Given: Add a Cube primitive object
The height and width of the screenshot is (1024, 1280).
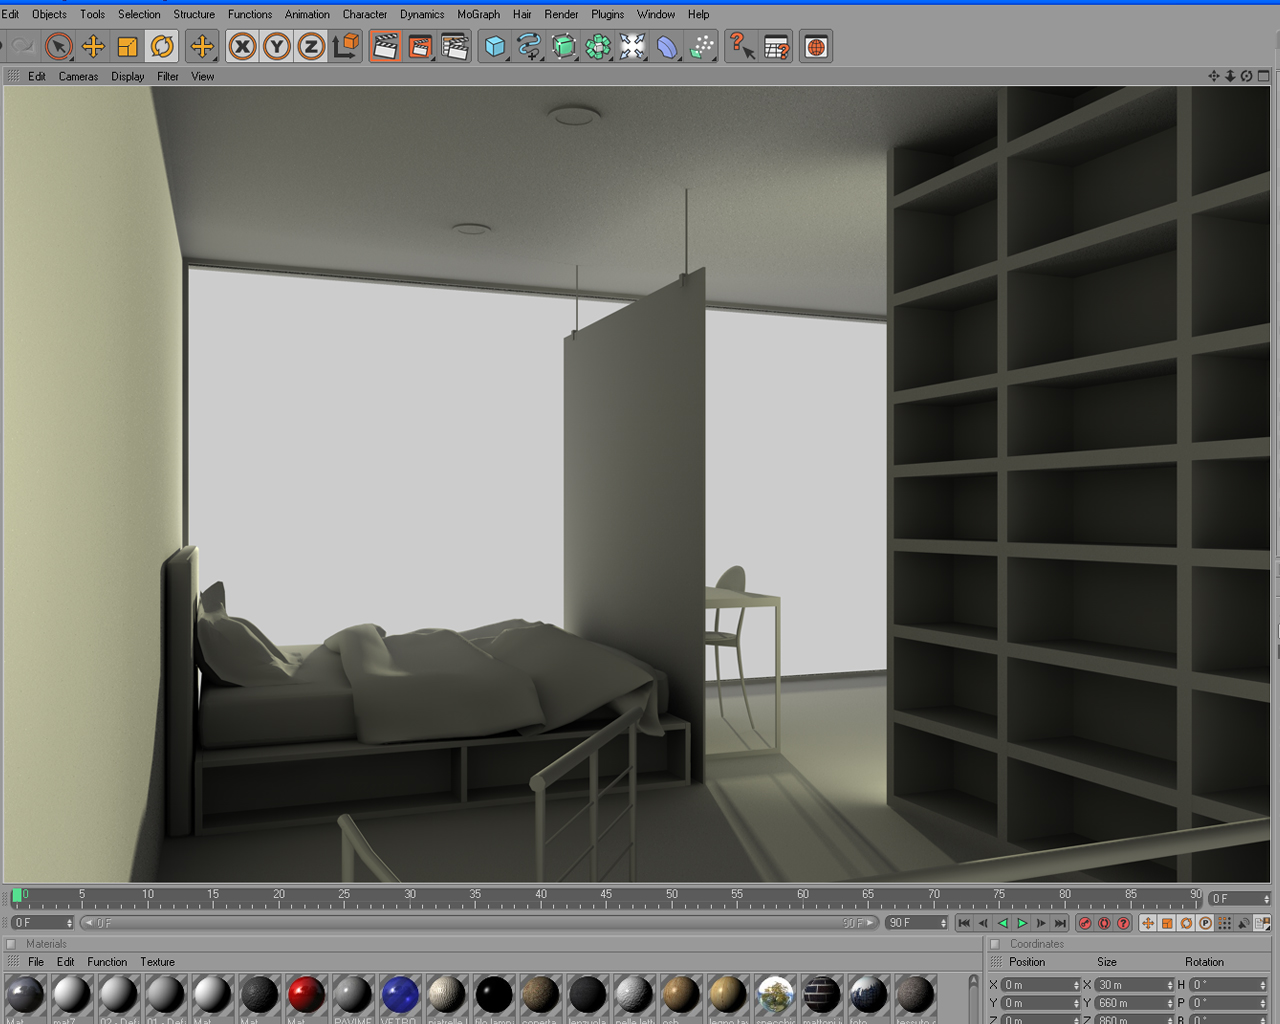Looking at the screenshot, I should coord(494,46).
